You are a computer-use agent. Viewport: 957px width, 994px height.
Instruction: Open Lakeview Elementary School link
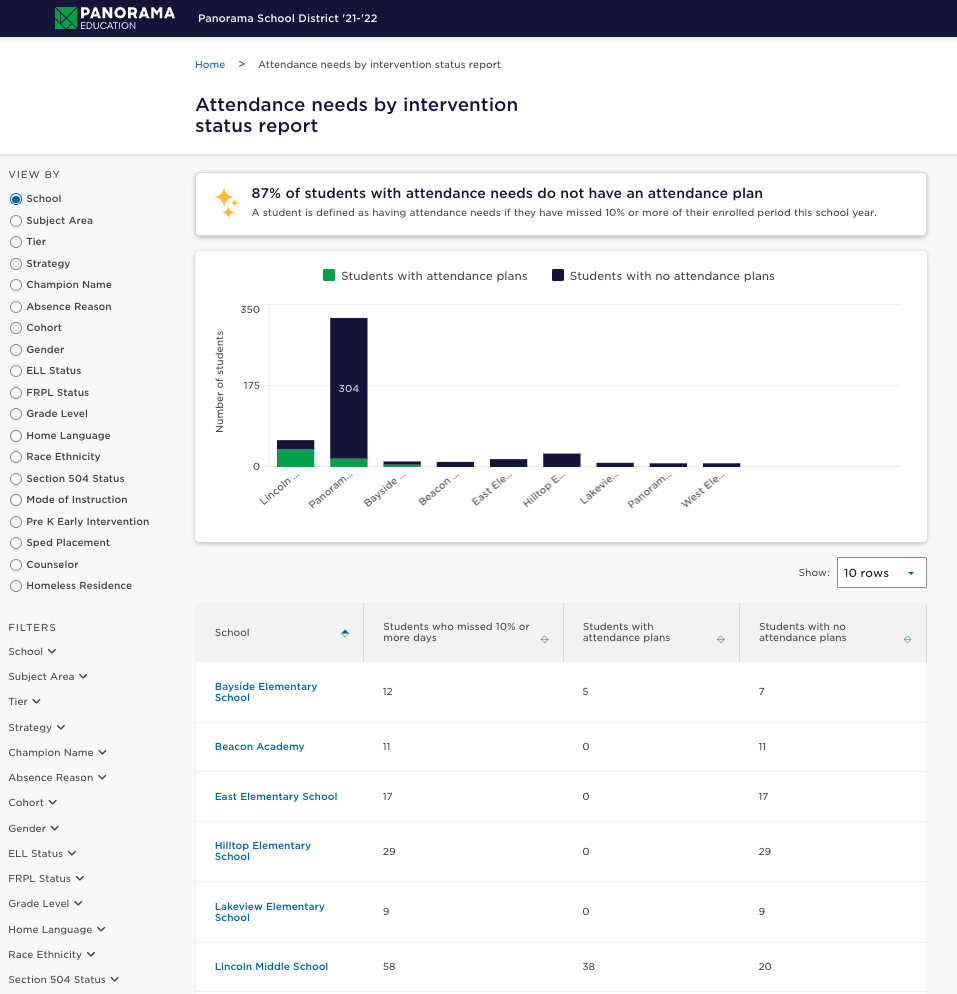pos(269,912)
